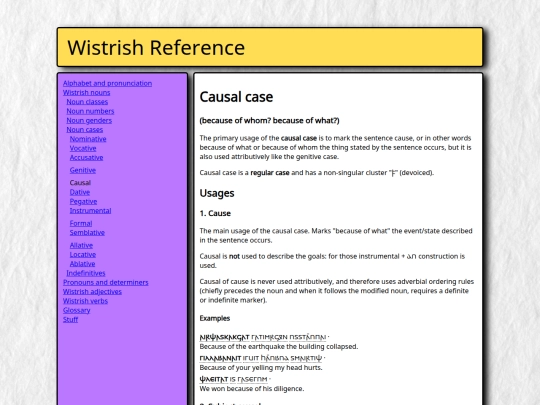Select the Nominative case link
540x405 pixels.
click(88, 139)
